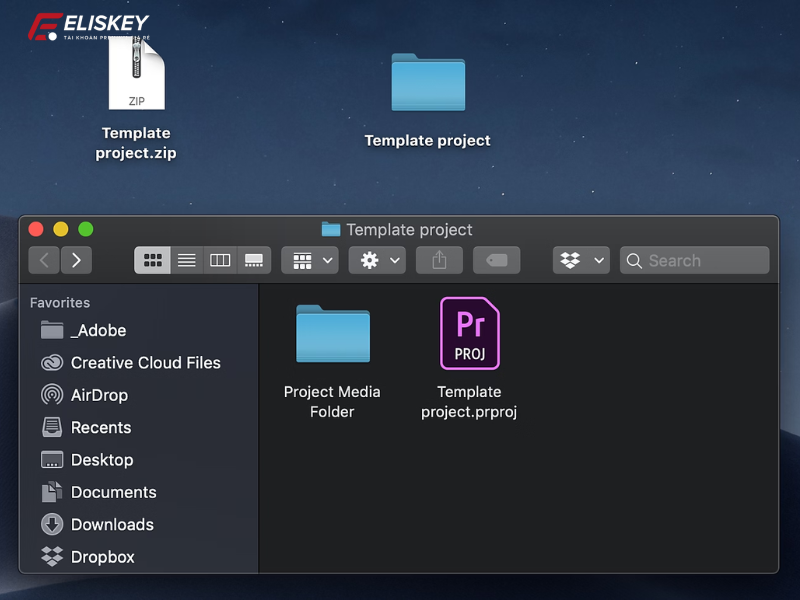Image resolution: width=800 pixels, height=600 pixels.
Task: Navigate forward with the forward arrow
Action: pos(77,260)
